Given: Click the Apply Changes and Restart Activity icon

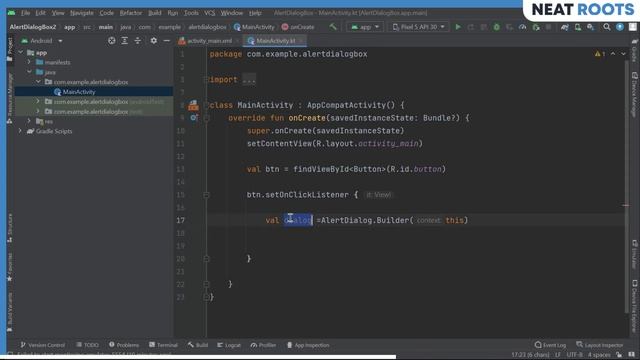Looking at the screenshot, I should point(471,27).
